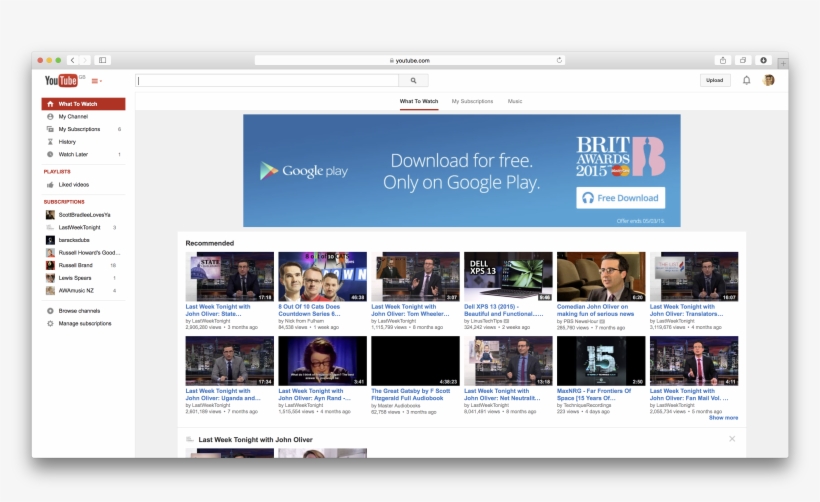Click The Great Gatsby title link
The image size is (820, 502).
411,394
